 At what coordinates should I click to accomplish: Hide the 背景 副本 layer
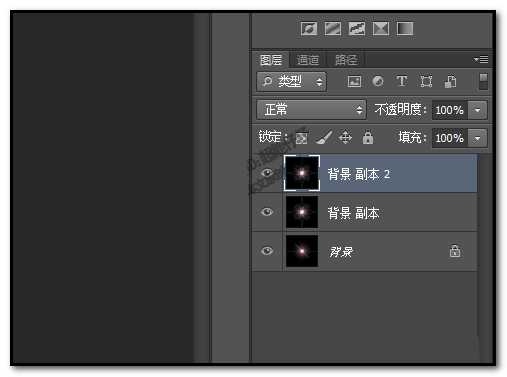tap(267, 212)
